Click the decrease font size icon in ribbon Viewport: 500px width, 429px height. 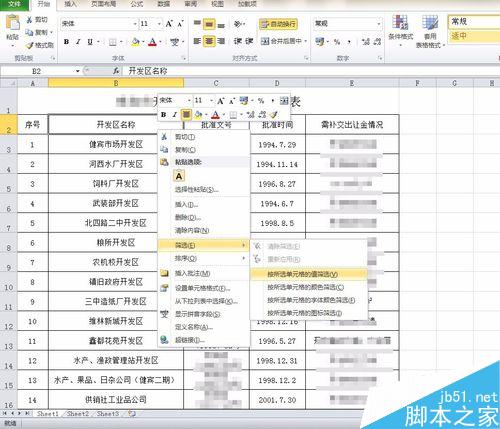(180, 24)
